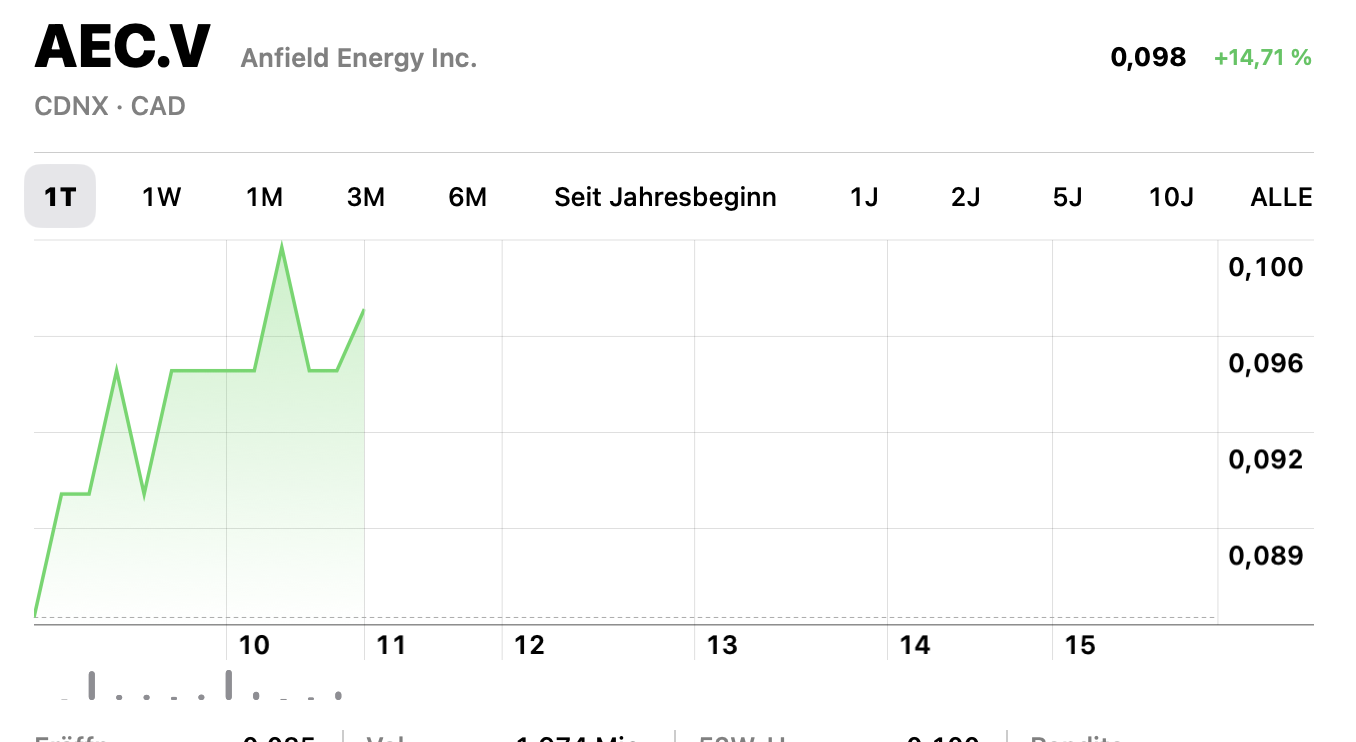Click the chart's highest green peak
This screenshot has height=742, width=1356.
[x=282, y=246]
